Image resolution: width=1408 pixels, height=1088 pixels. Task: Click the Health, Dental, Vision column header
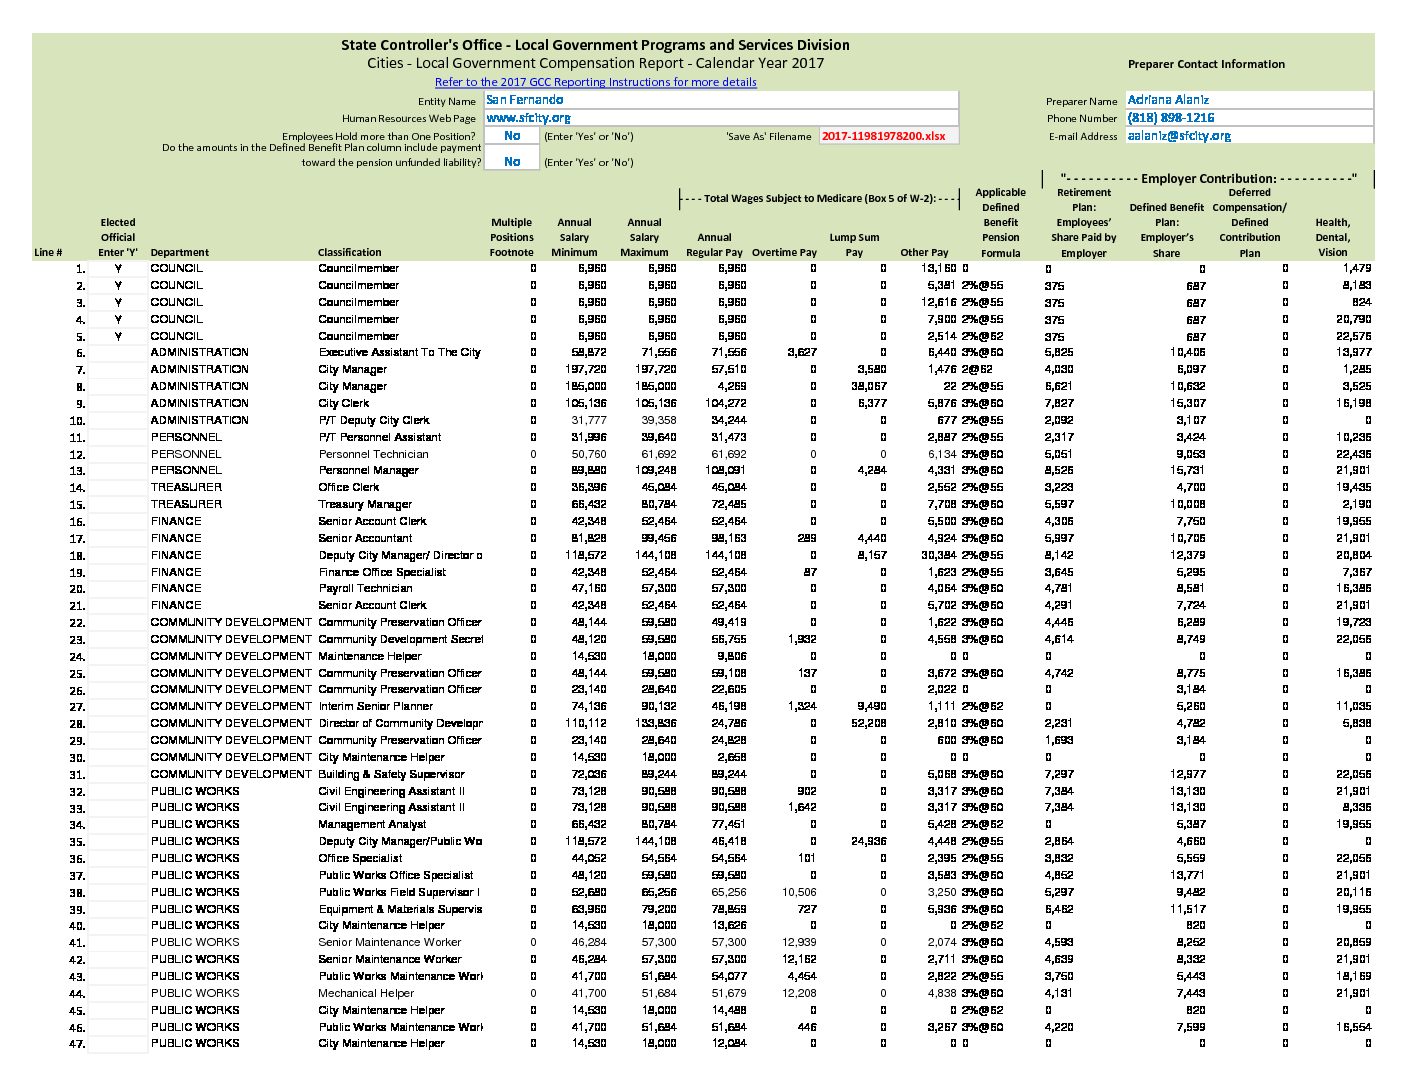(1332, 237)
